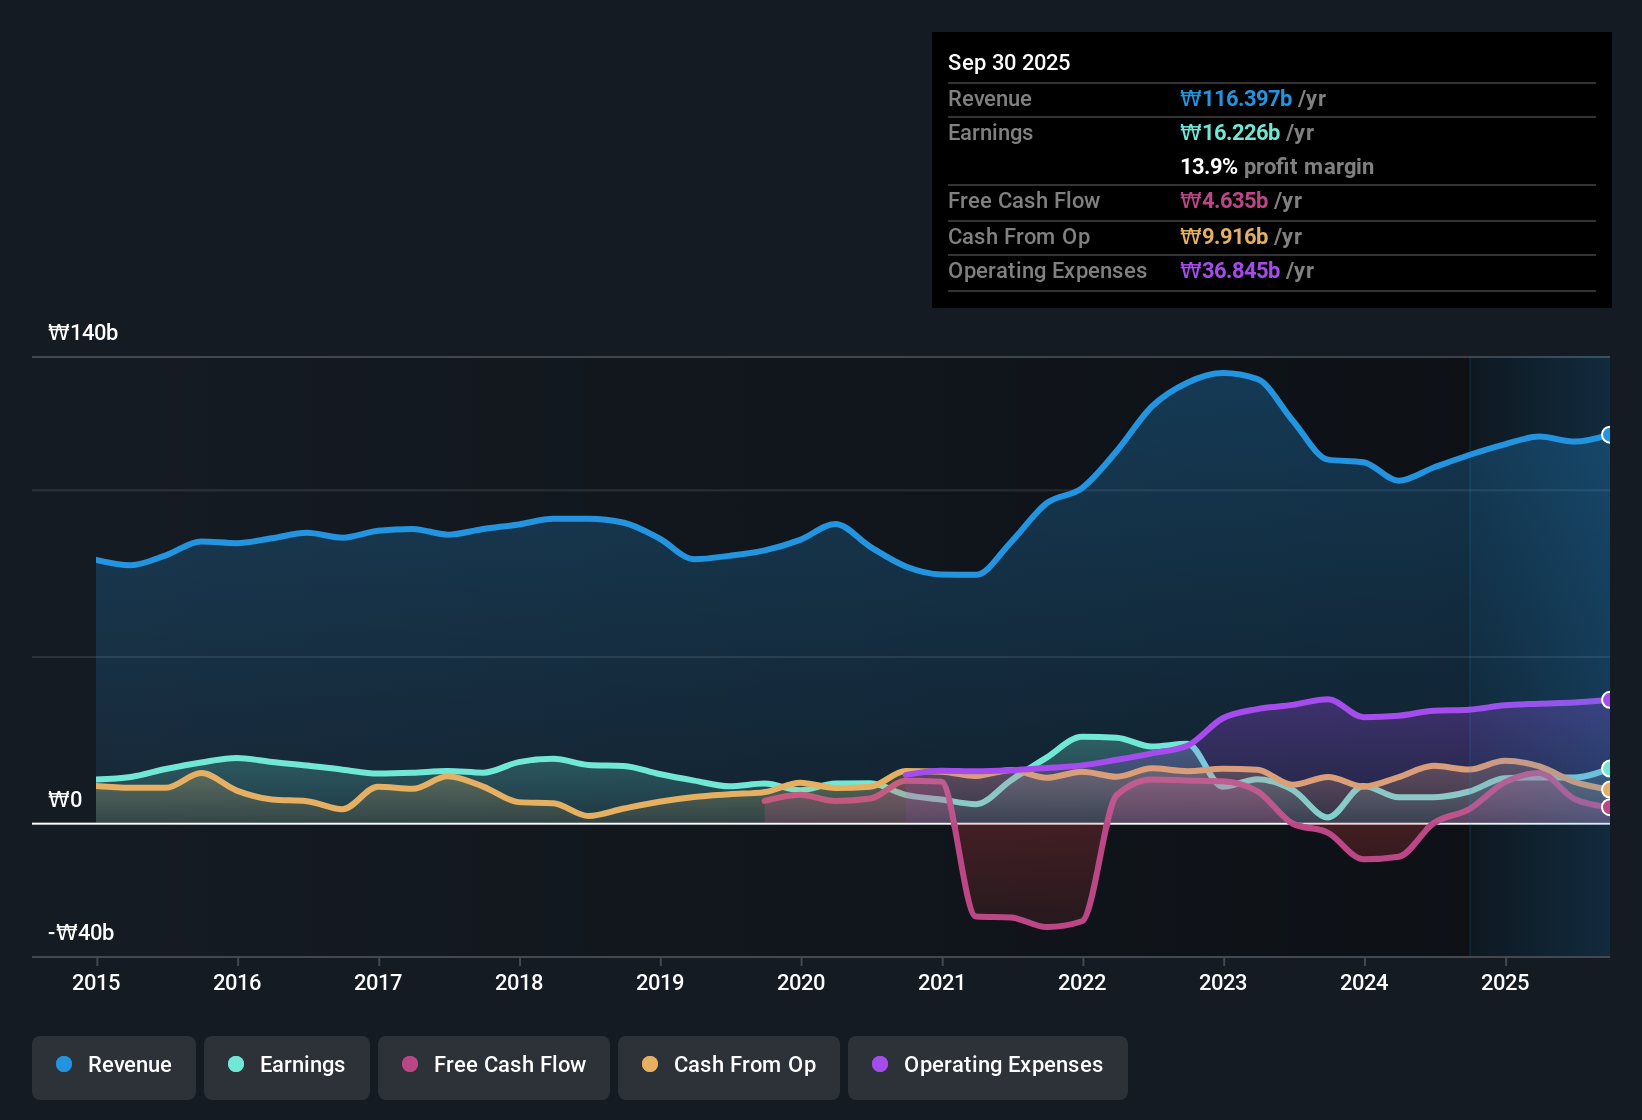The height and width of the screenshot is (1120, 1642).
Task: Click the Sep 30 2025 tooltip header
Action: (1009, 62)
